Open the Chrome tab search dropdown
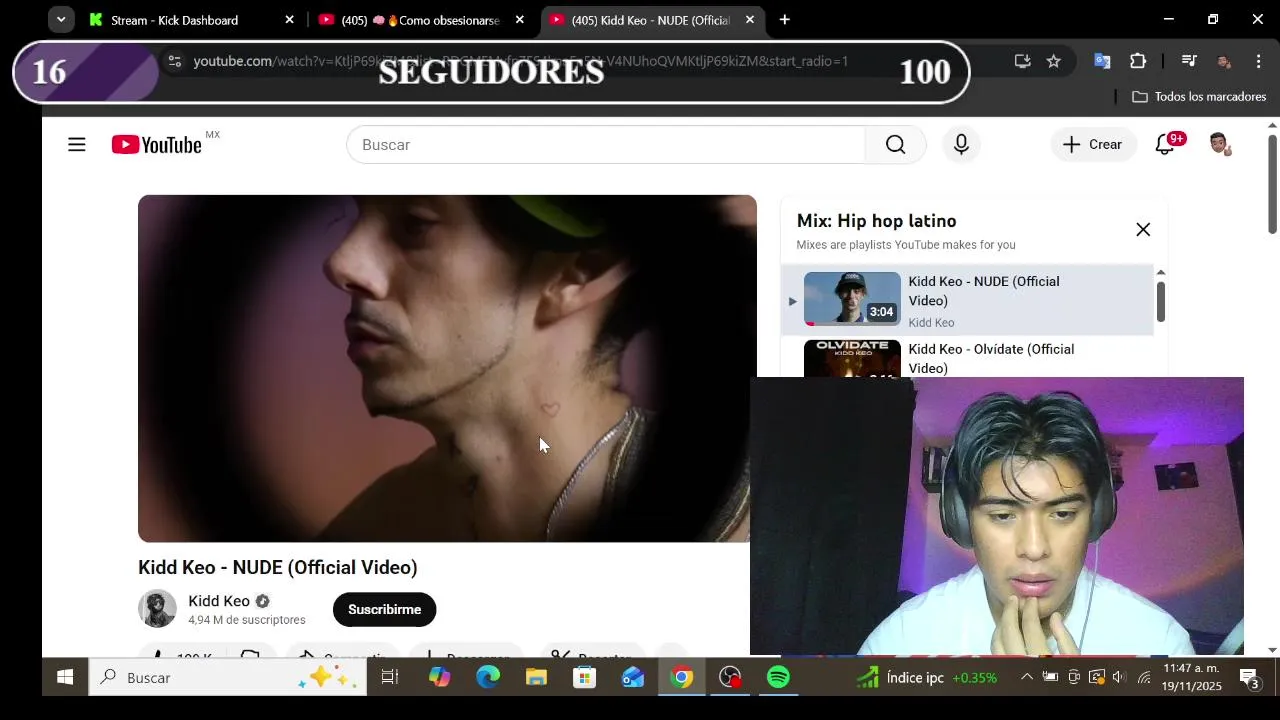Viewport: 1280px width, 720px height. tap(61, 20)
